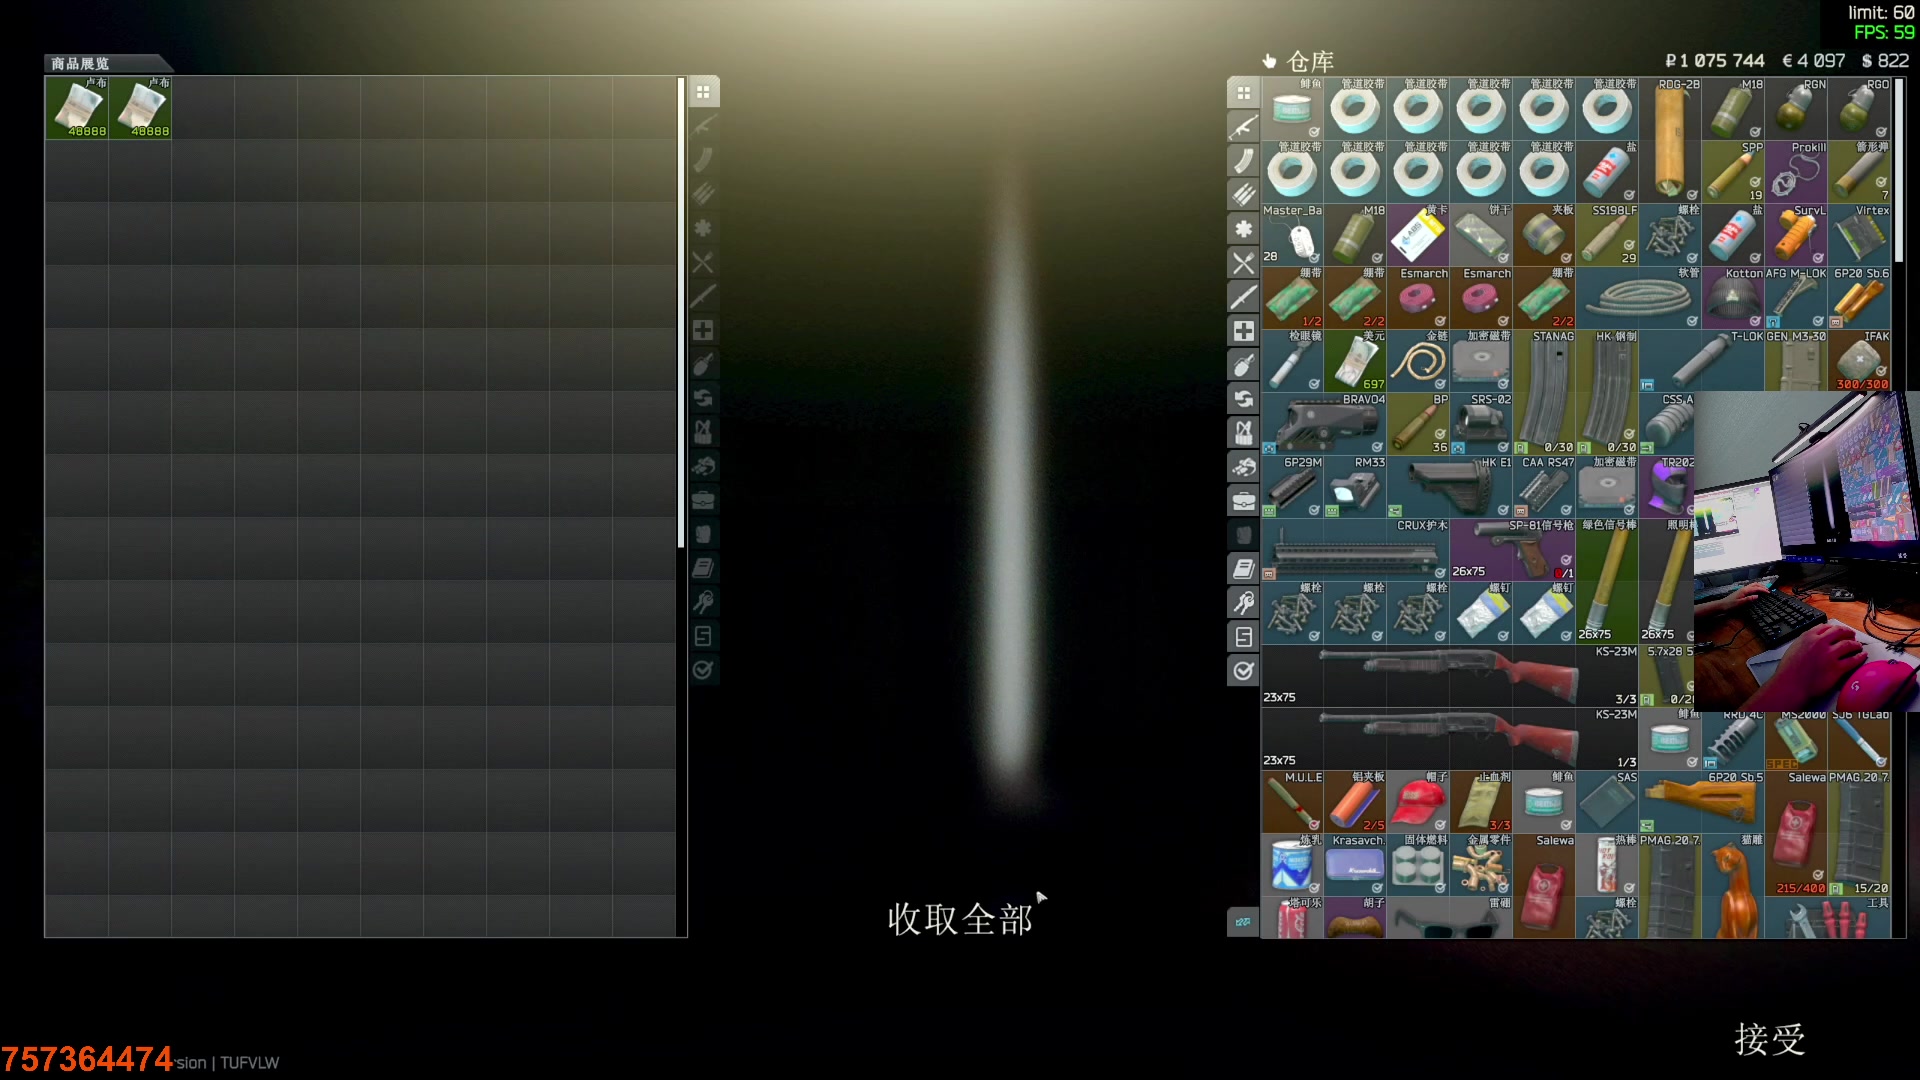Filter stash by briefcase containers icon
The image size is (1920, 1080).
(1243, 501)
